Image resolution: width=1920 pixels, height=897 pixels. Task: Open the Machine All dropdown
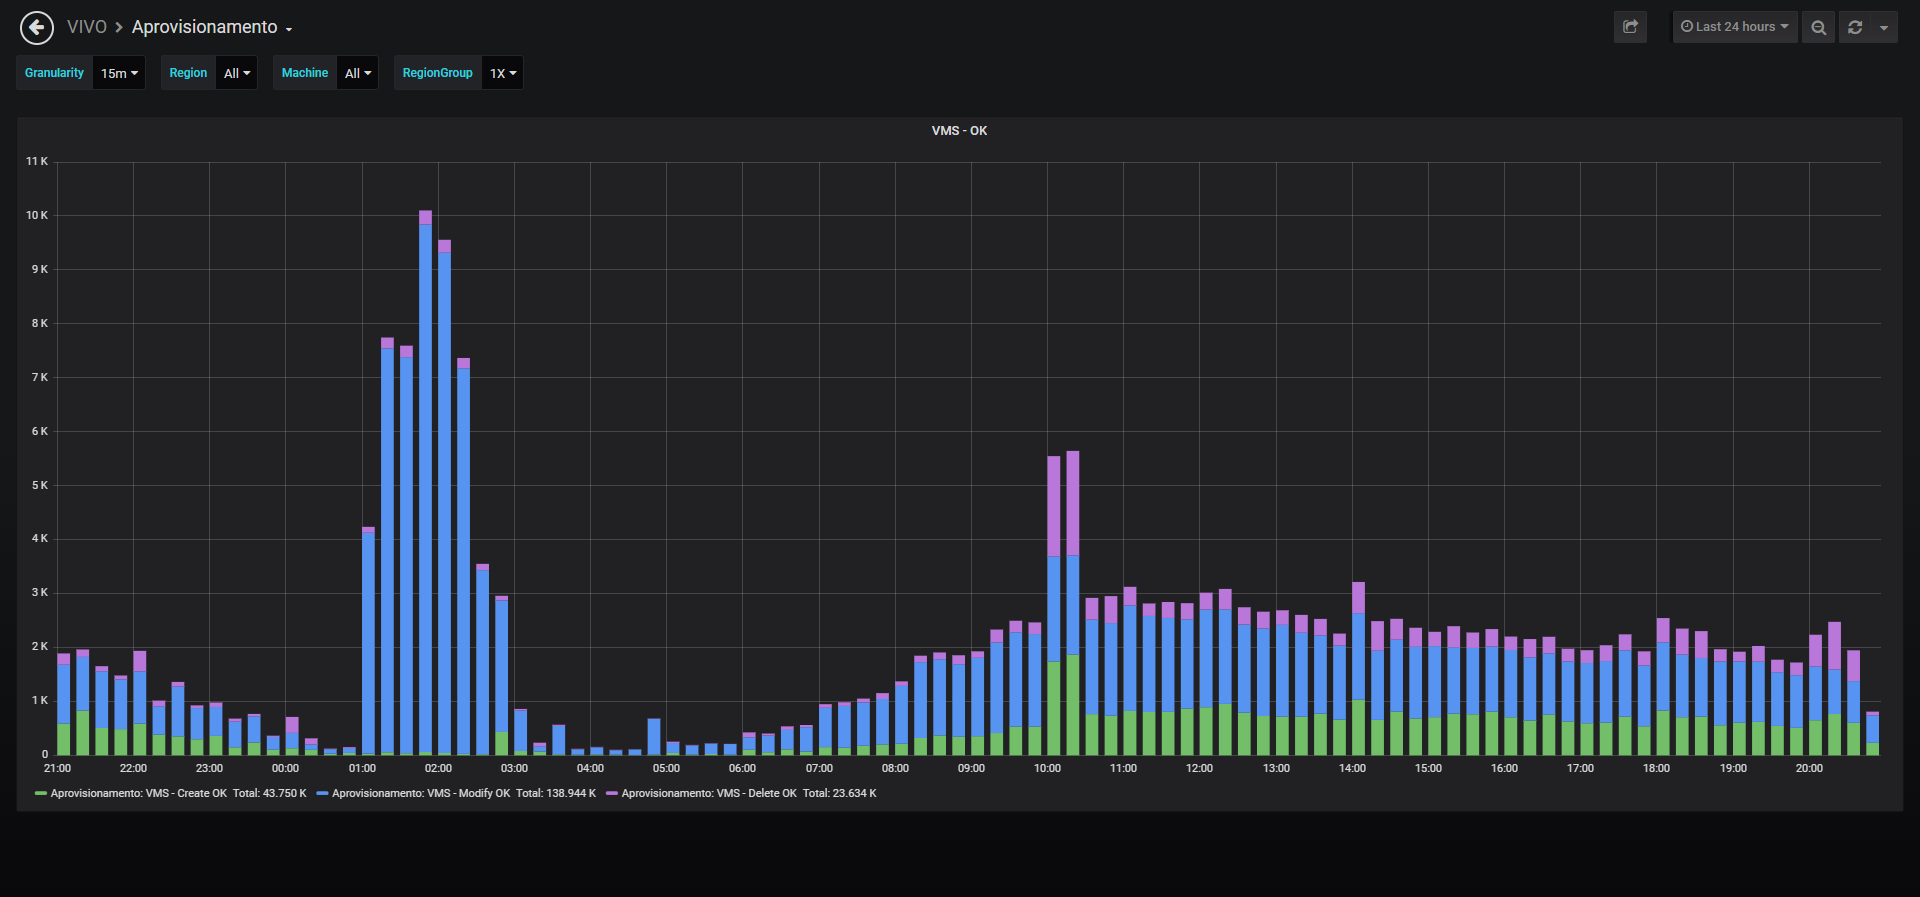tap(358, 73)
